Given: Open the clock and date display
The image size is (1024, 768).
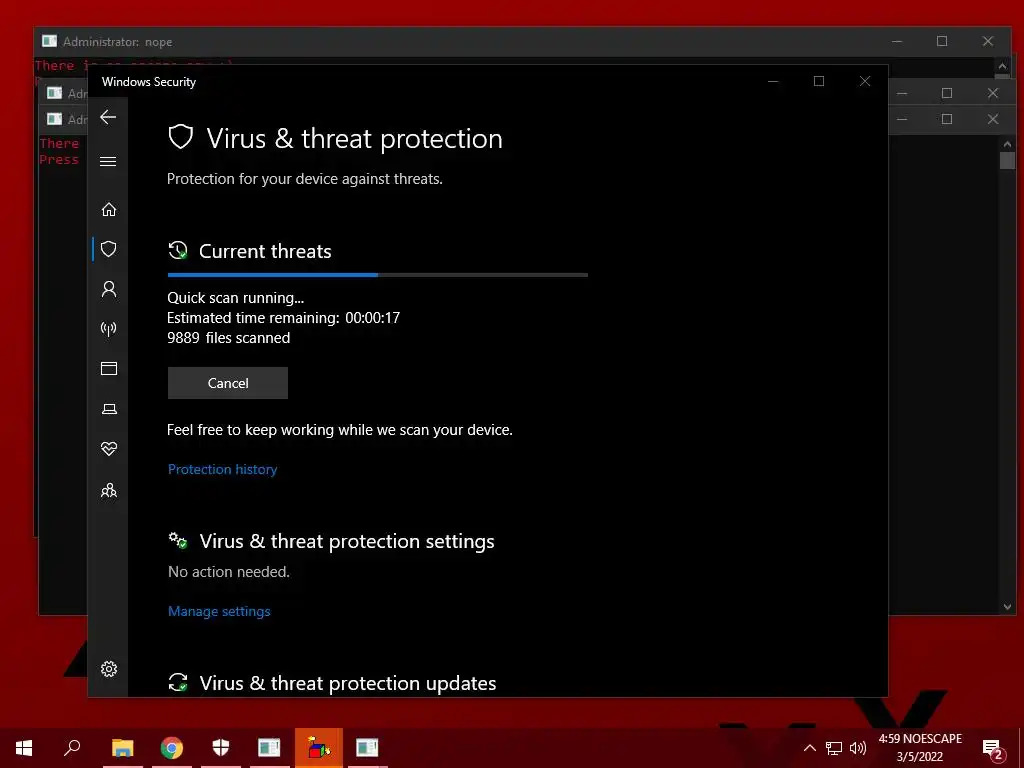Looking at the screenshot, I should click(x=920, y=748).
